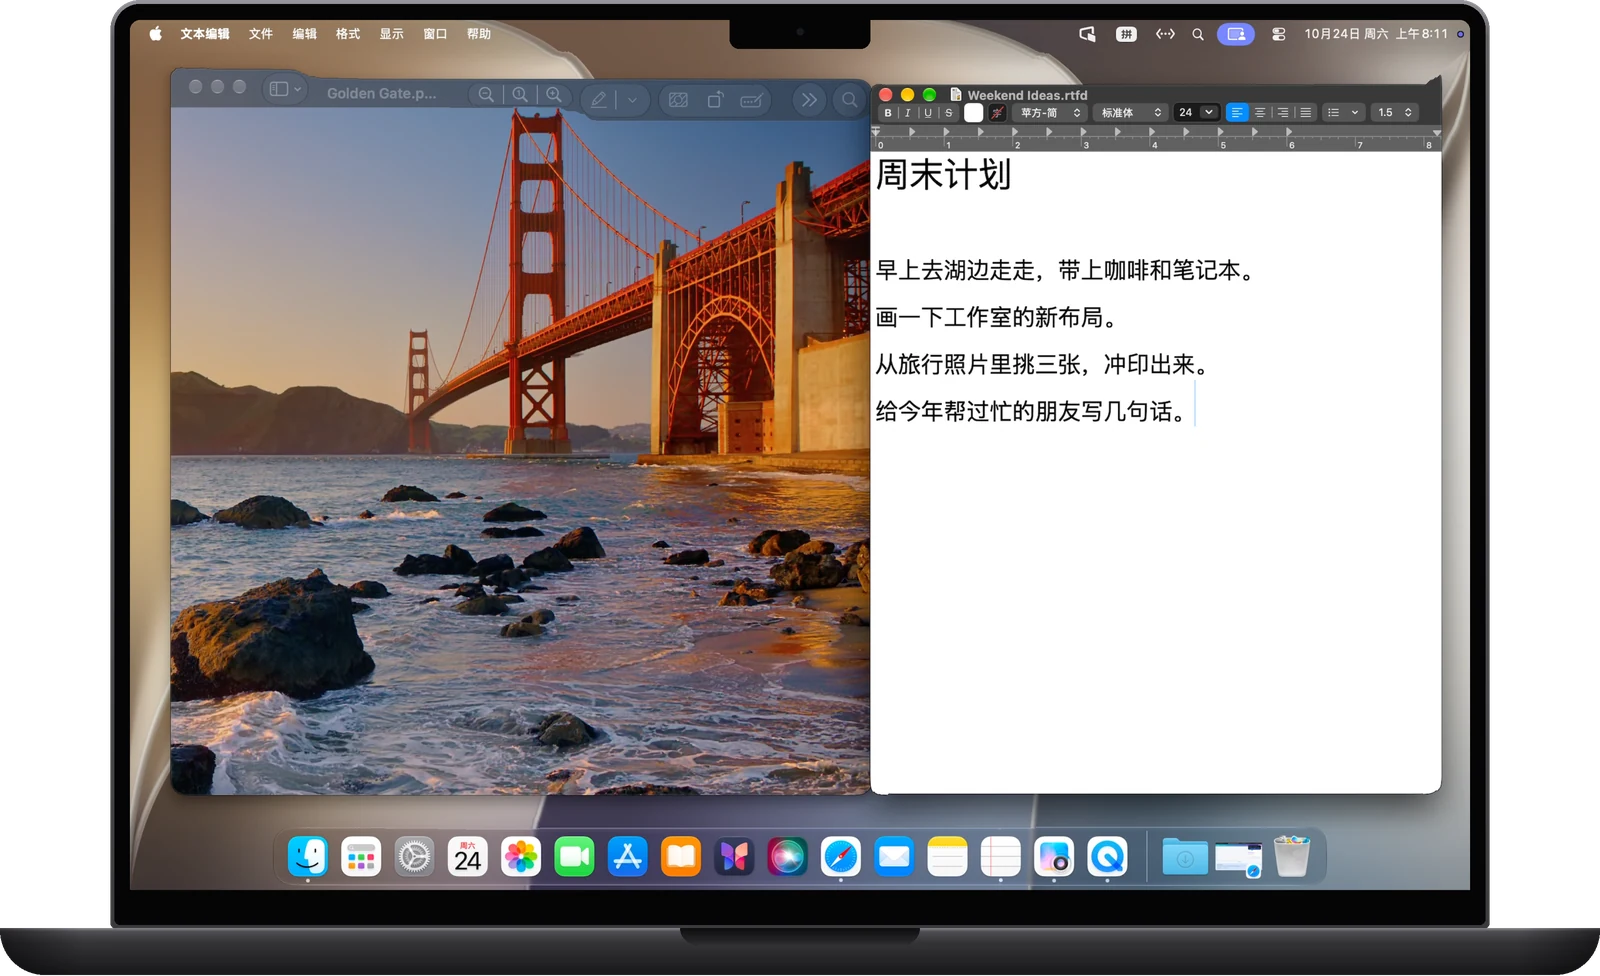Screen dimensions: 1600x976
Task: Open the white text color swatch
Action: (973, 113)
